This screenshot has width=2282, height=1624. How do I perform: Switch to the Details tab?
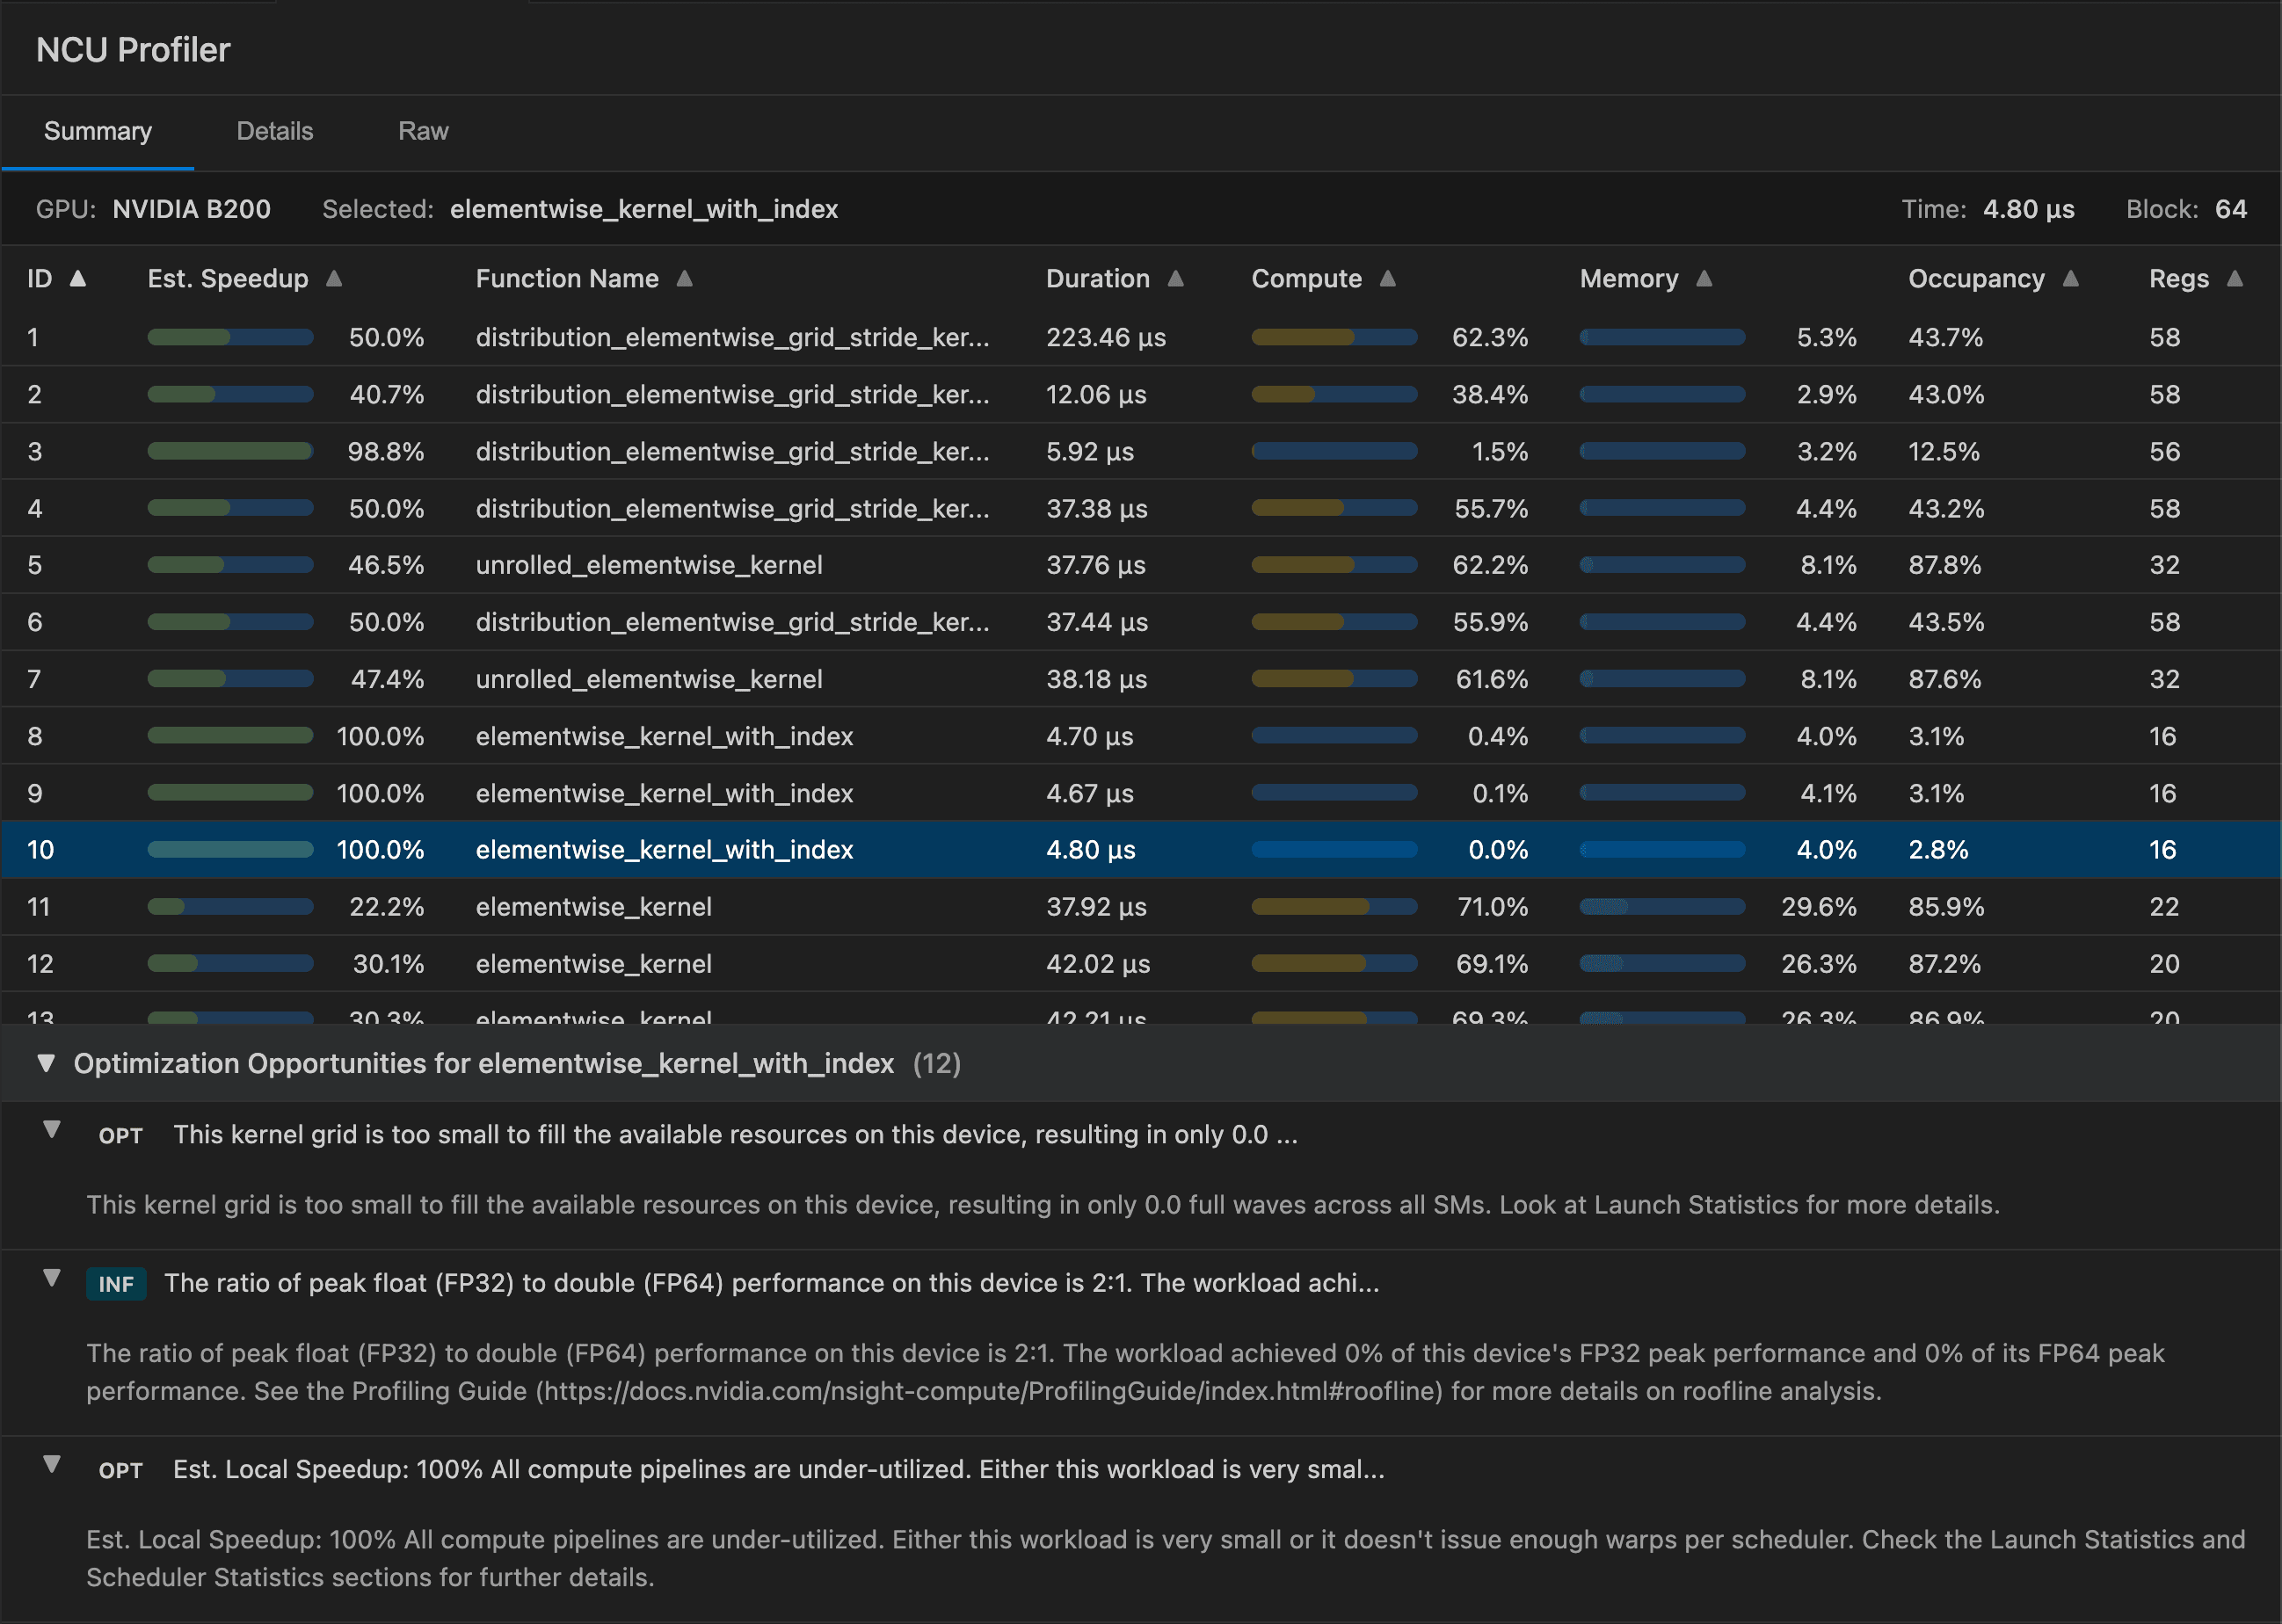point(274,130)
